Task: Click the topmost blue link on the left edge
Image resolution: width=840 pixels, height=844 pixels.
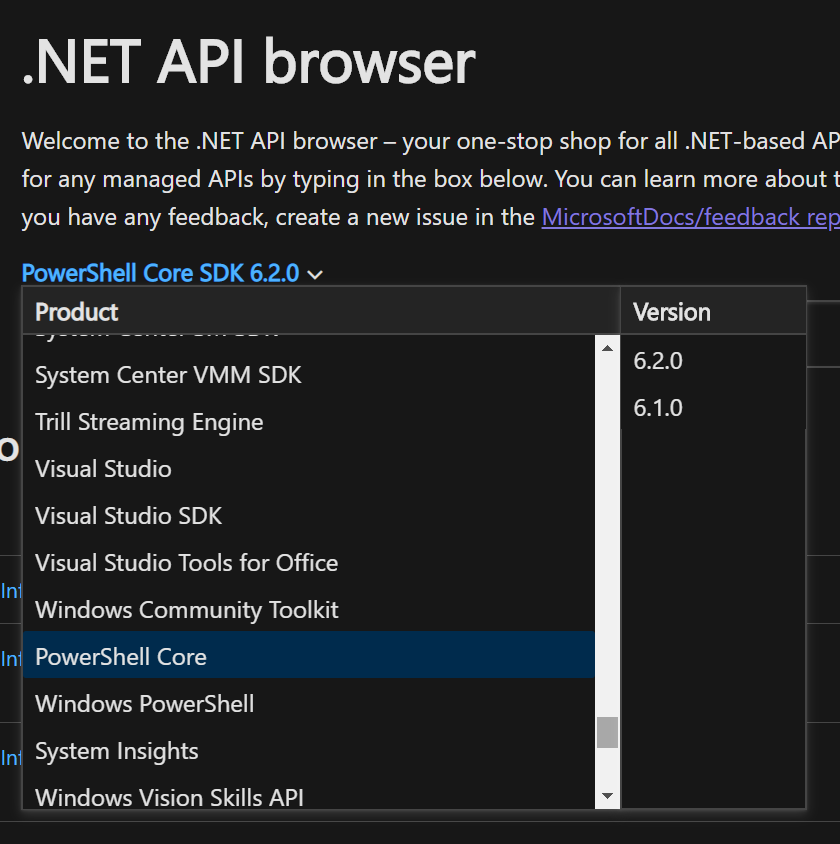Action: (x=10, y=591)
